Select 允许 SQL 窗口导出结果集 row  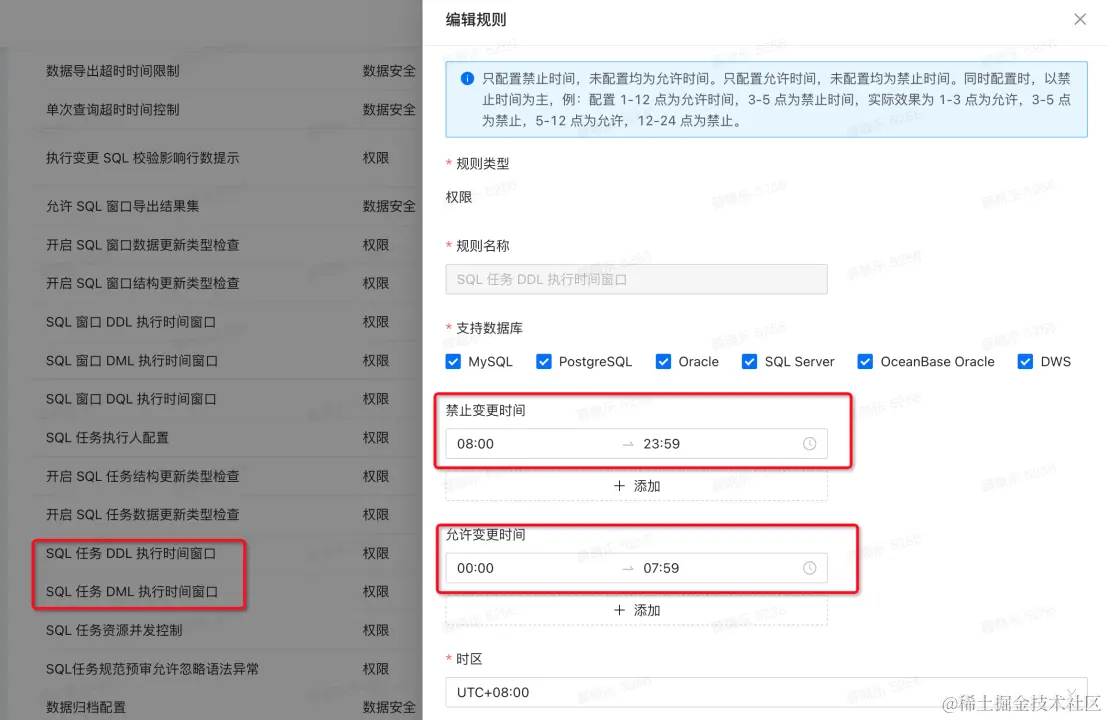pos(226,206)
